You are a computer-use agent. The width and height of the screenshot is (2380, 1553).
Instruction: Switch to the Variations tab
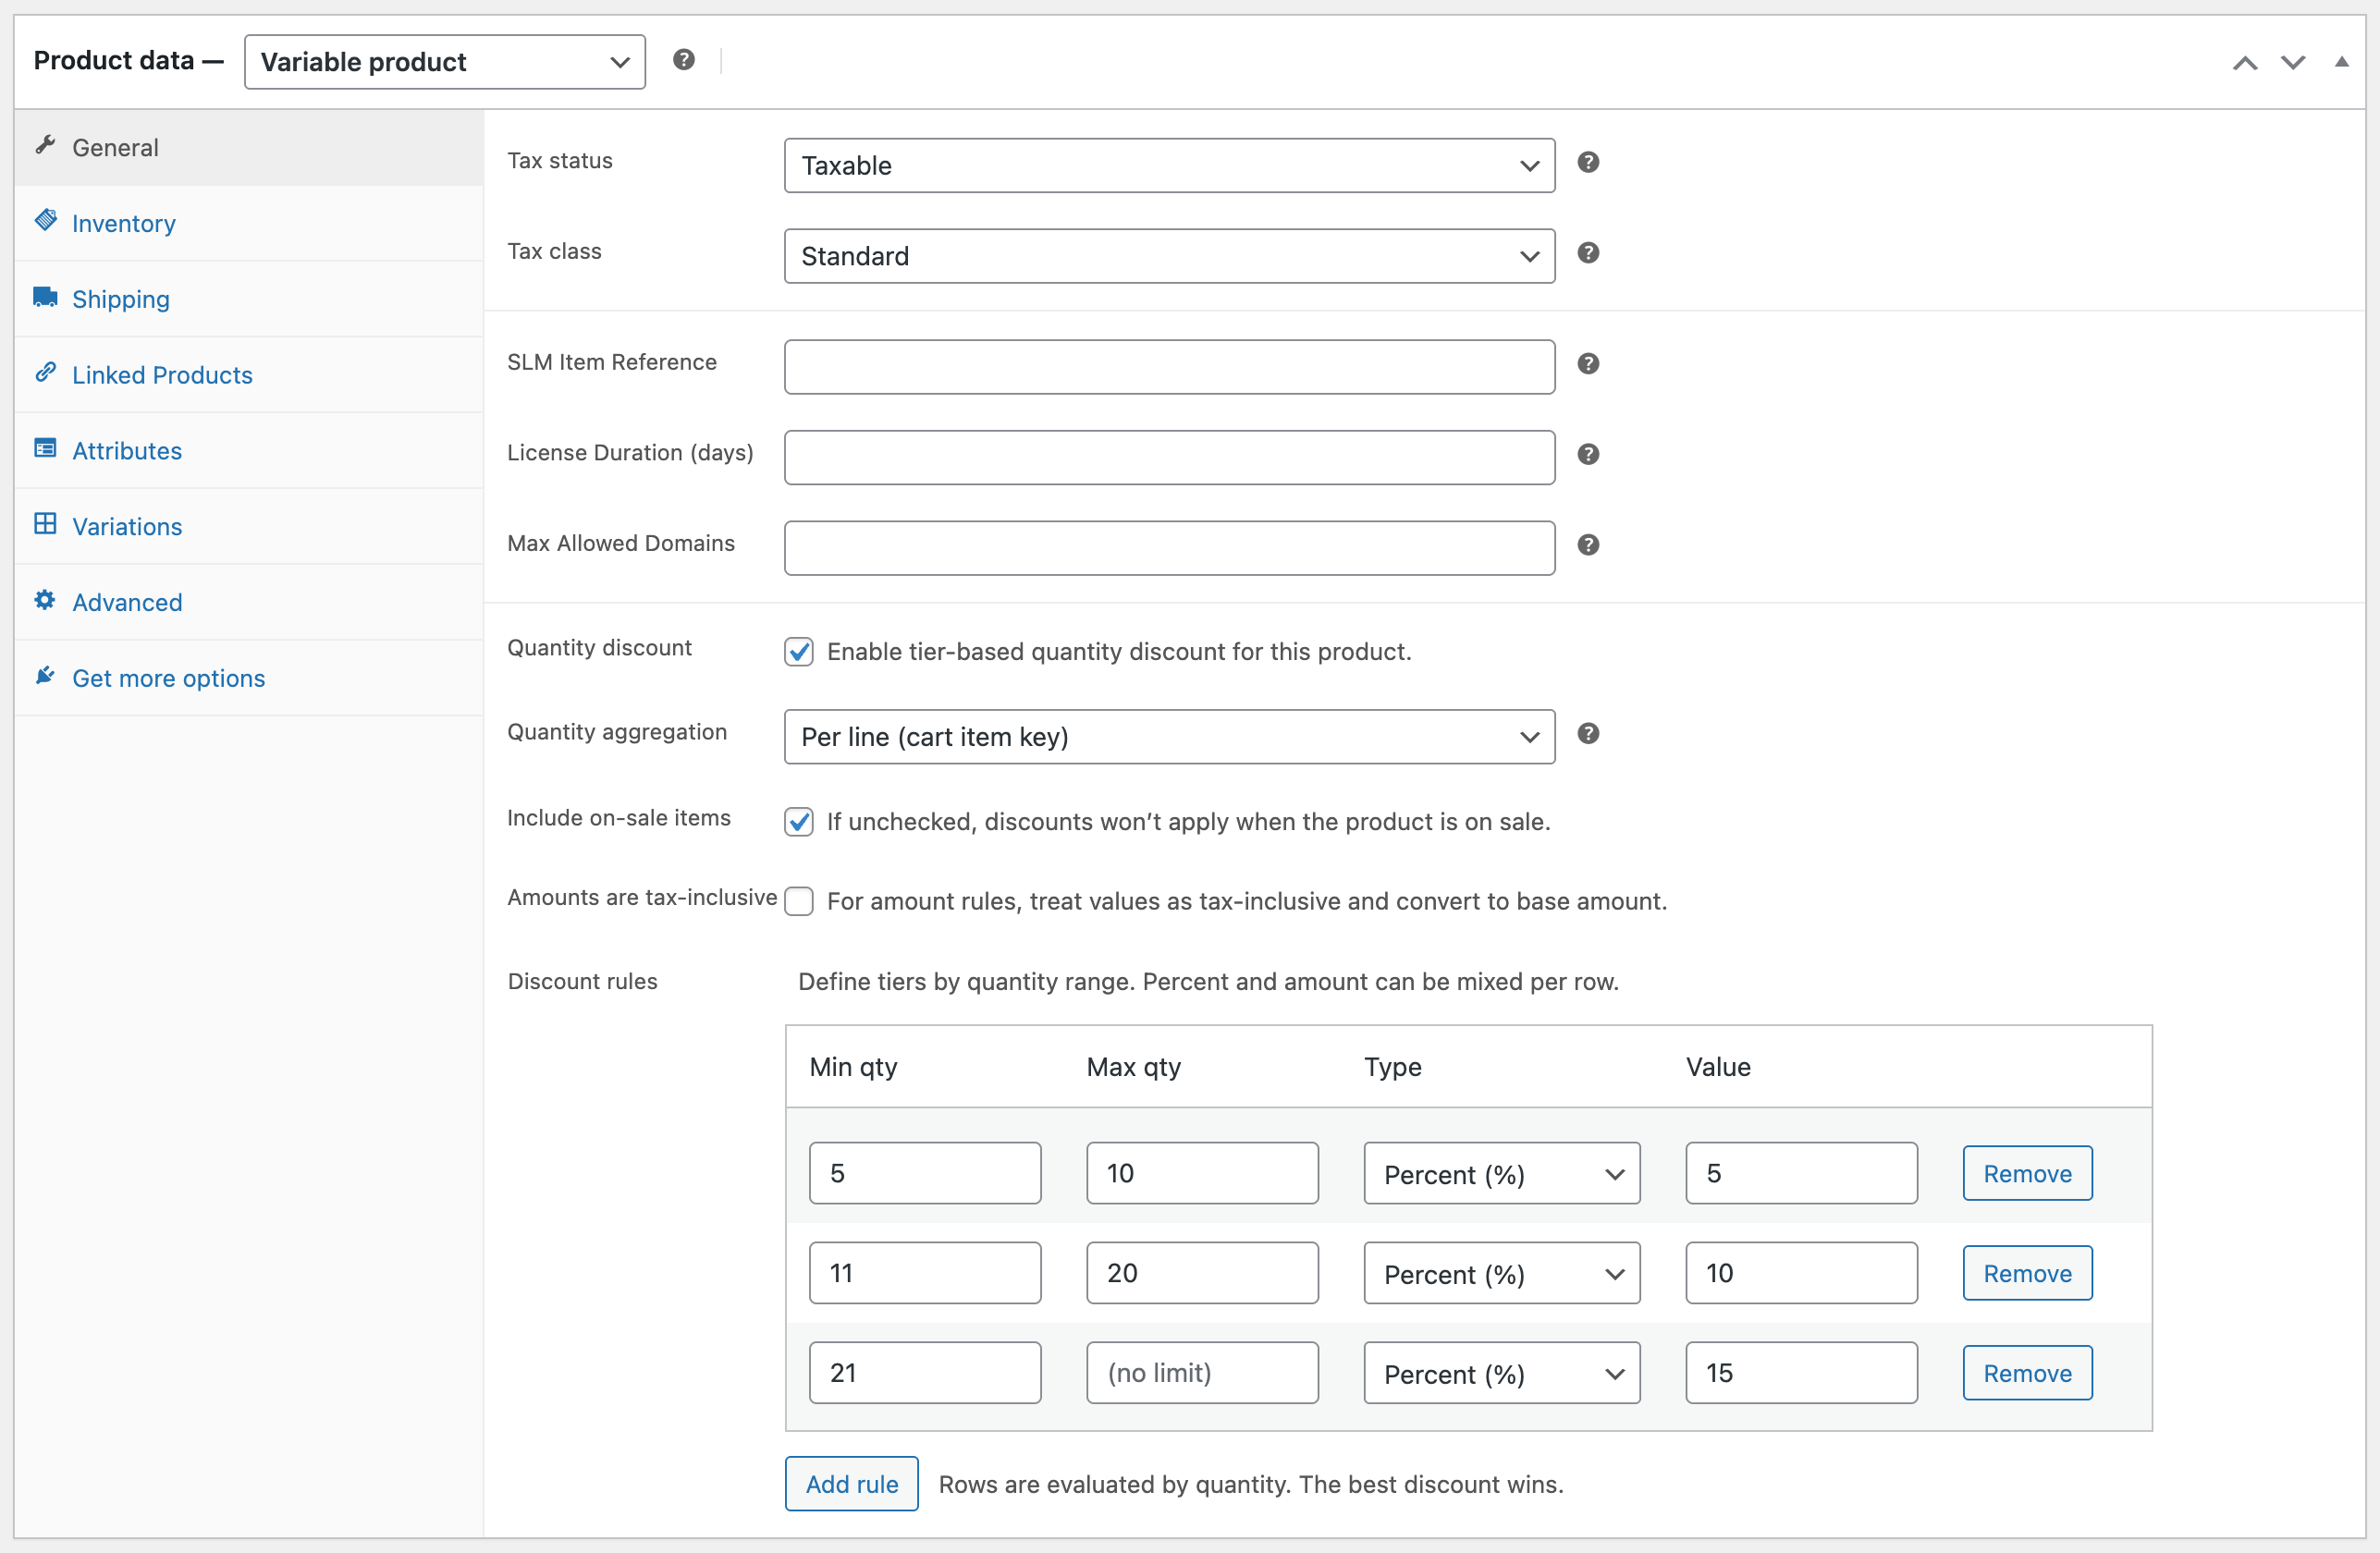coord(127,526)
